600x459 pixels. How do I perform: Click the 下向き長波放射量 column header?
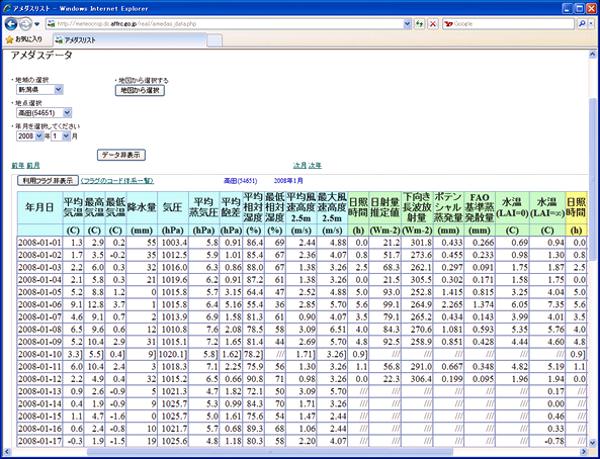pyautogui.click(x=417, y=207)
